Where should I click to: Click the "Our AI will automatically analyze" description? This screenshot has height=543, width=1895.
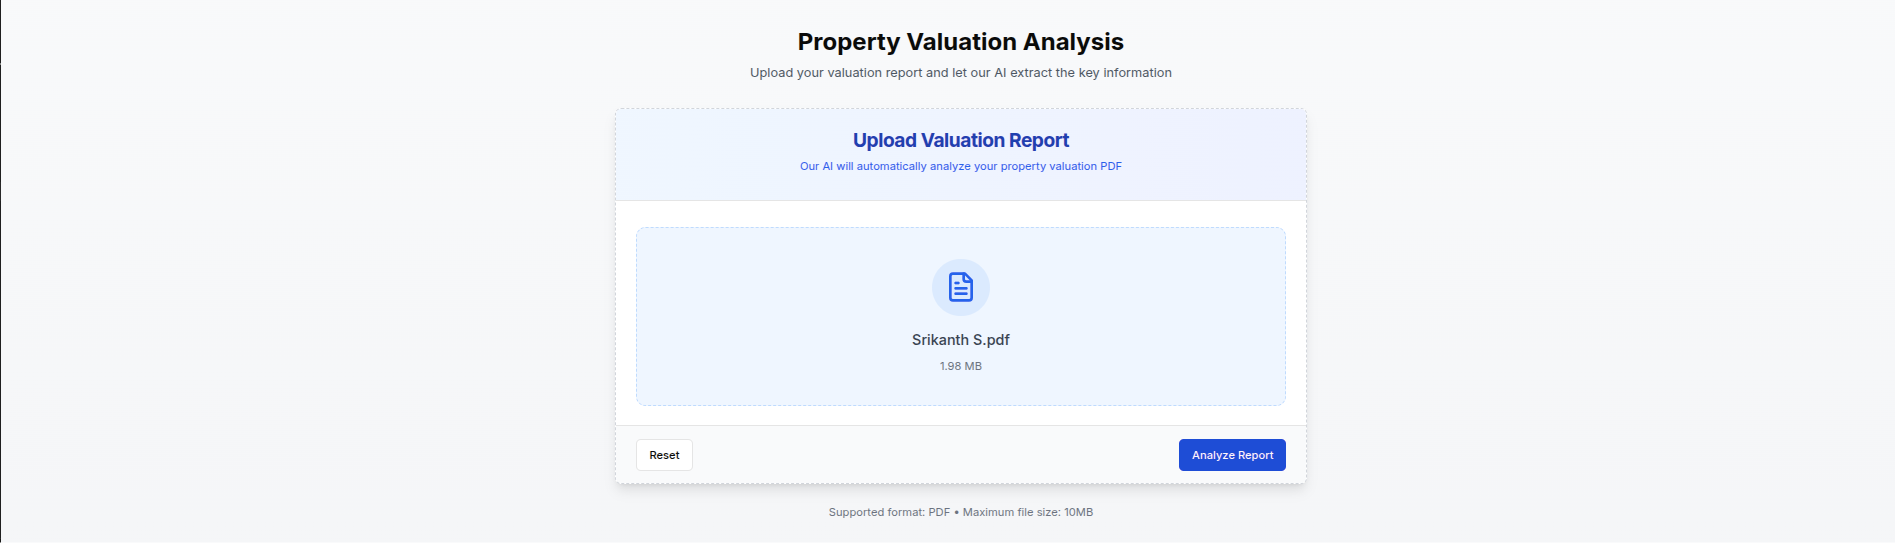960,166
